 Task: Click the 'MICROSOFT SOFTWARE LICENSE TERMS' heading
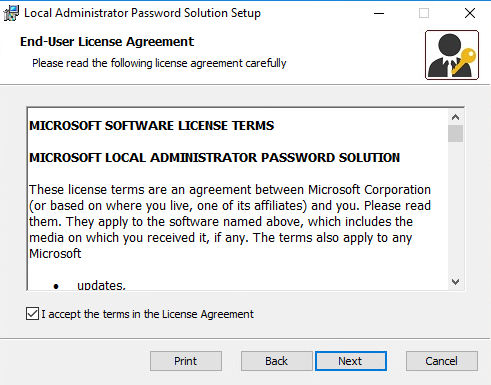coord(152,126)
